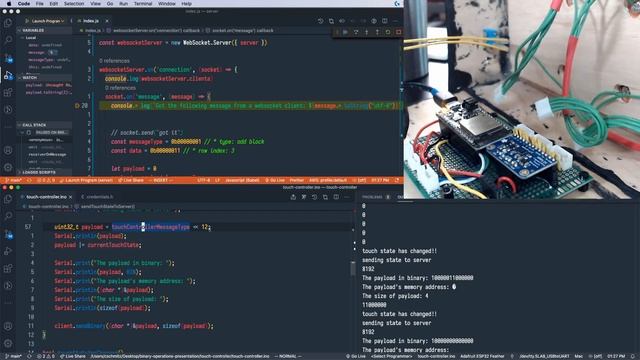The image size is (640, 360).
Task: Open Search in the server window activity bar
Action: (8, 40)
